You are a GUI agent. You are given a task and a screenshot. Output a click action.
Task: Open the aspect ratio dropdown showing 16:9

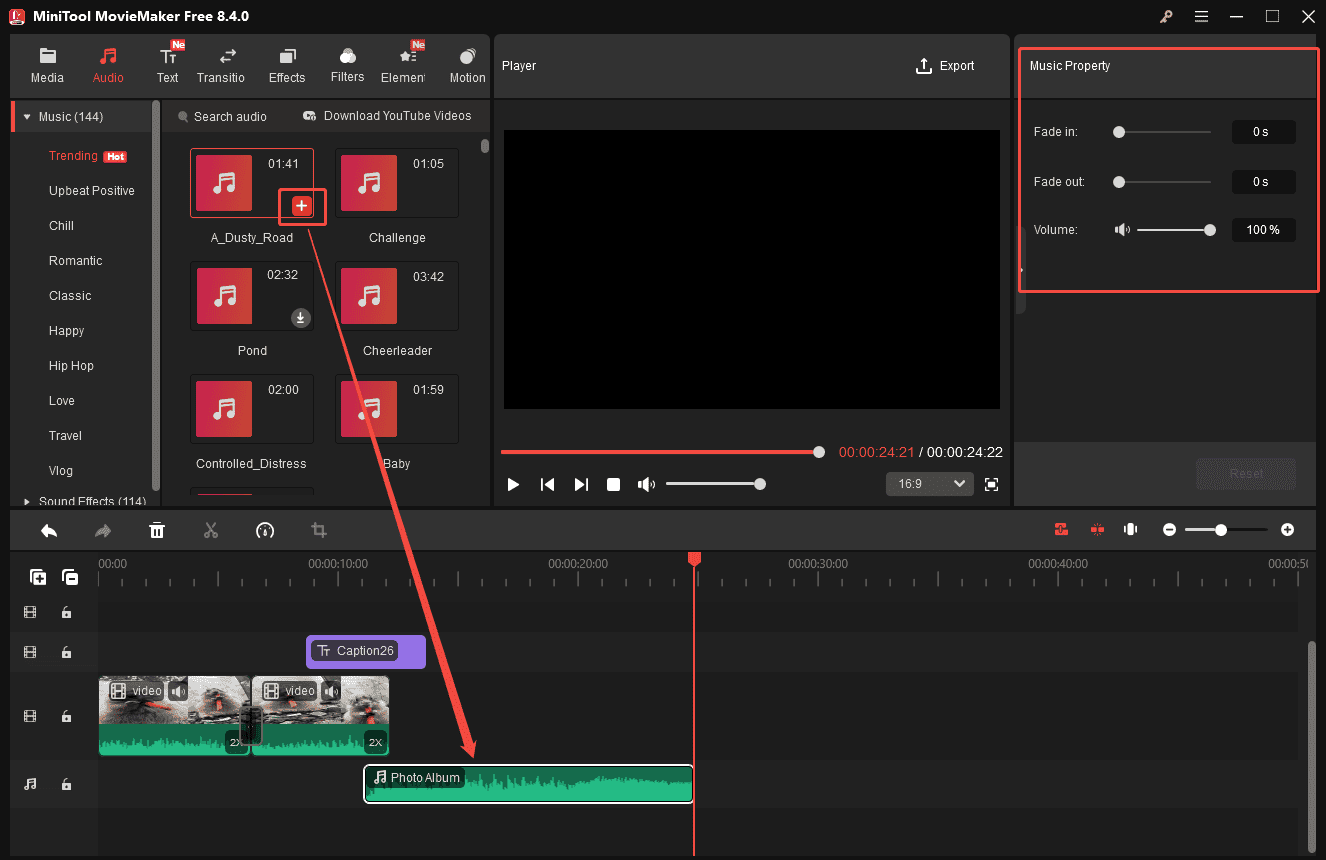(929, 483)
